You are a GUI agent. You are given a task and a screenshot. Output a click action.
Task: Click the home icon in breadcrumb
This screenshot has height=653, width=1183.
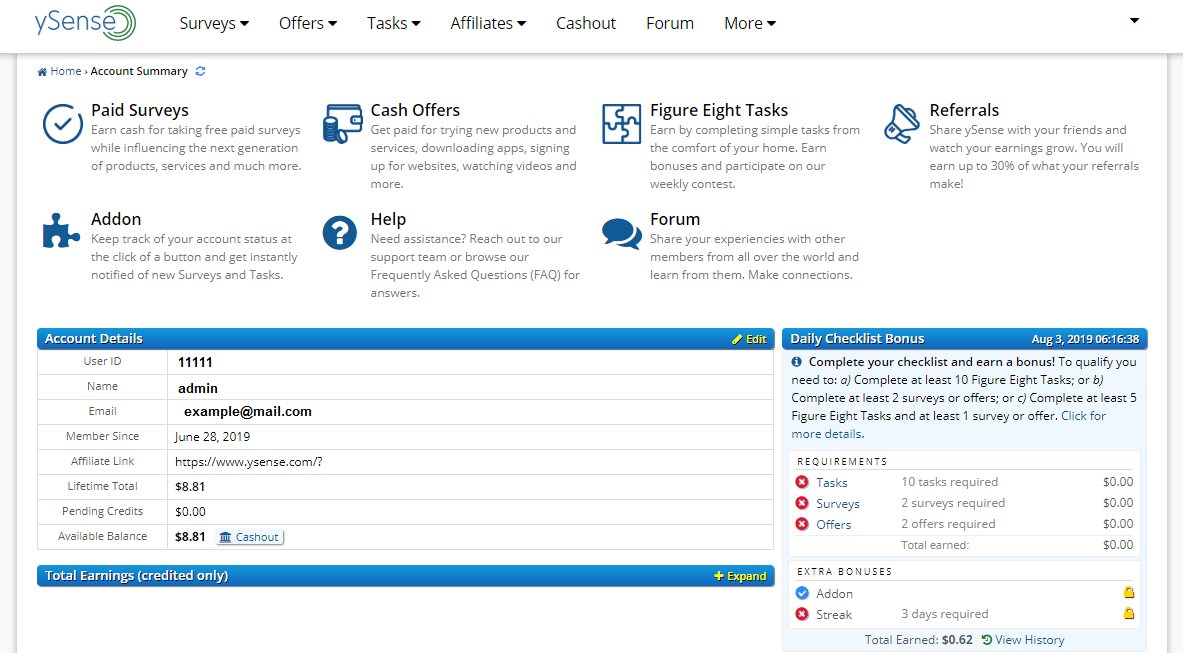coord(42,72)
